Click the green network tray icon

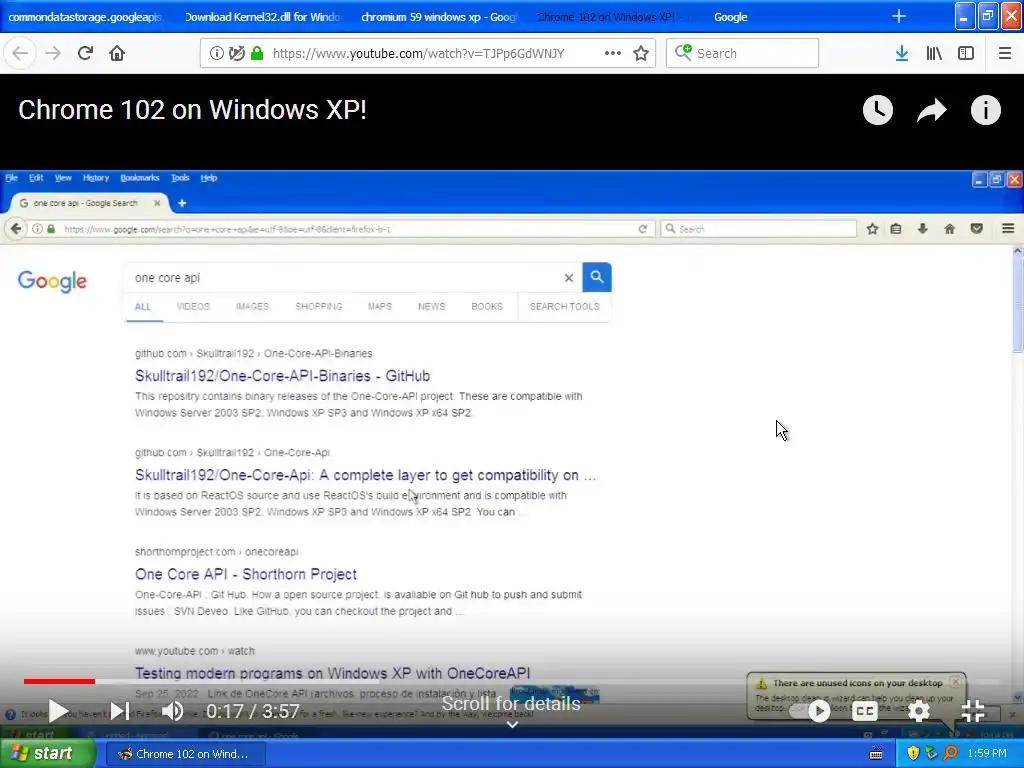point(932,754)
